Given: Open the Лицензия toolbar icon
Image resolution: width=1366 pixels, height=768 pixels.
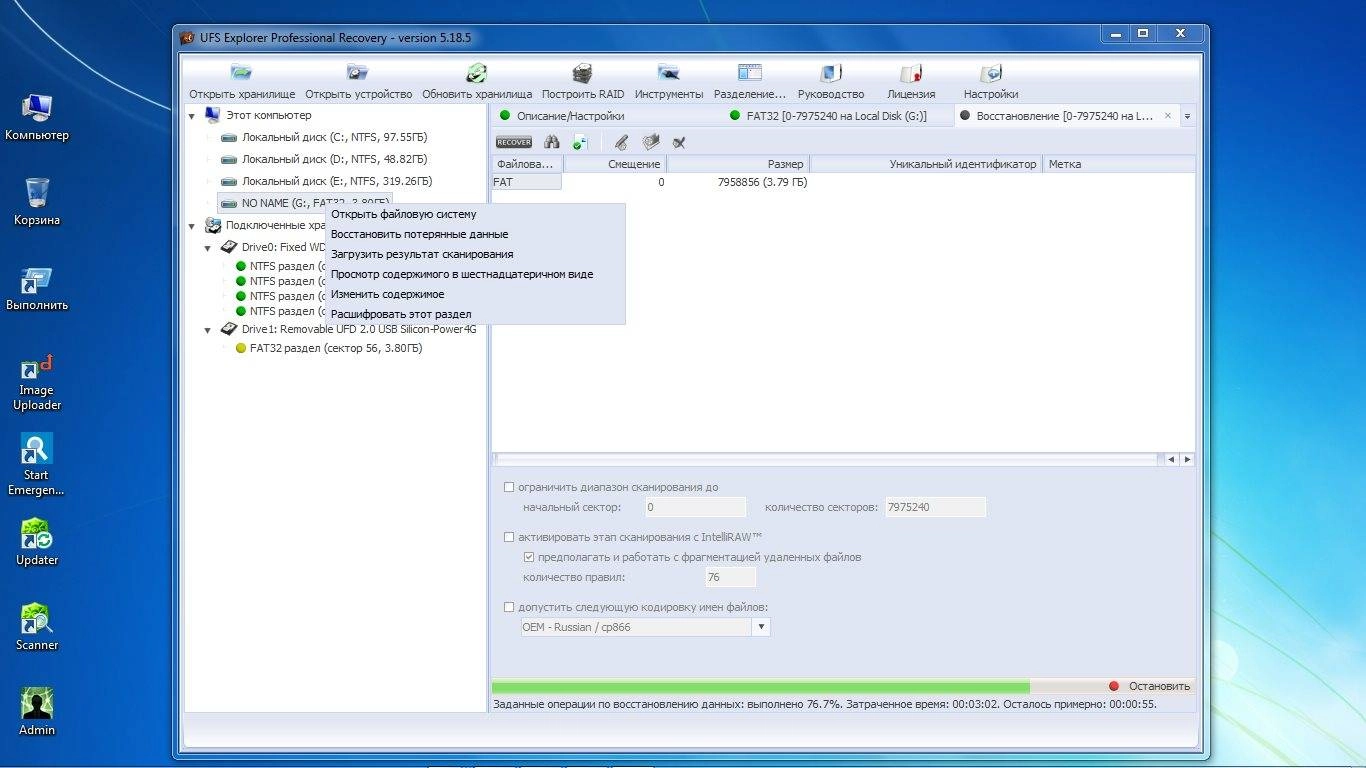Looking at the screenshot, I should coord(911,73).
